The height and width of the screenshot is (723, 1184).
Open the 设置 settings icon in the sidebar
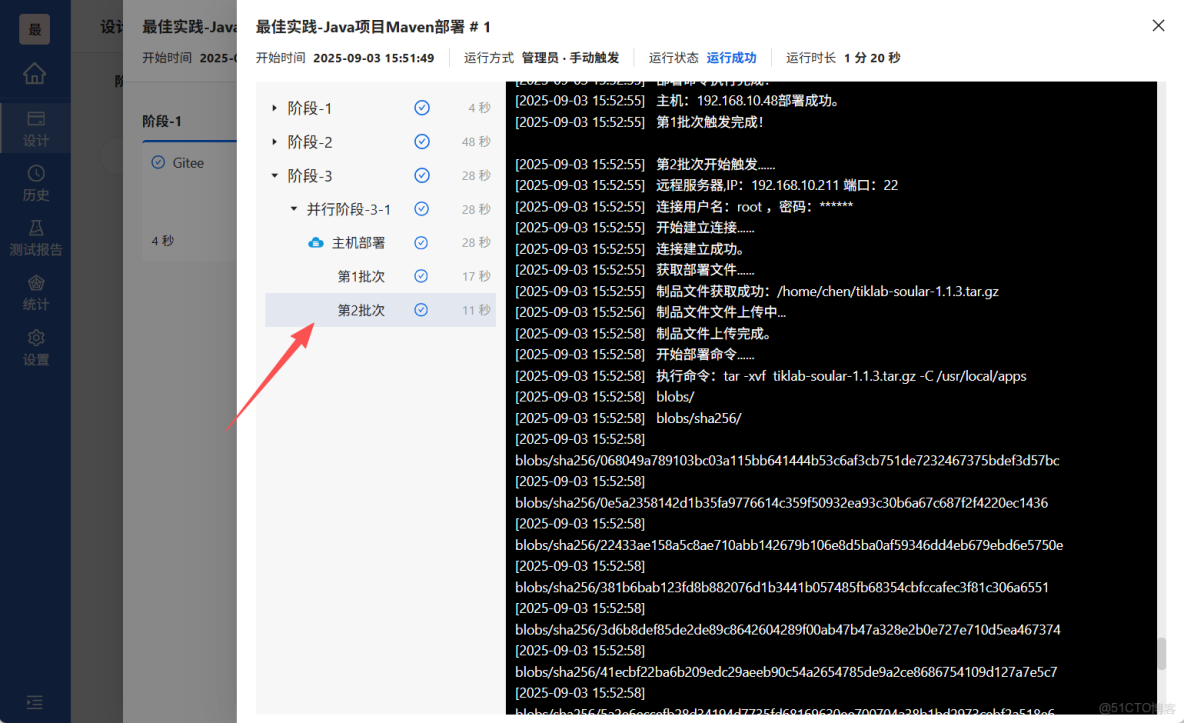(x=35, y=345)
